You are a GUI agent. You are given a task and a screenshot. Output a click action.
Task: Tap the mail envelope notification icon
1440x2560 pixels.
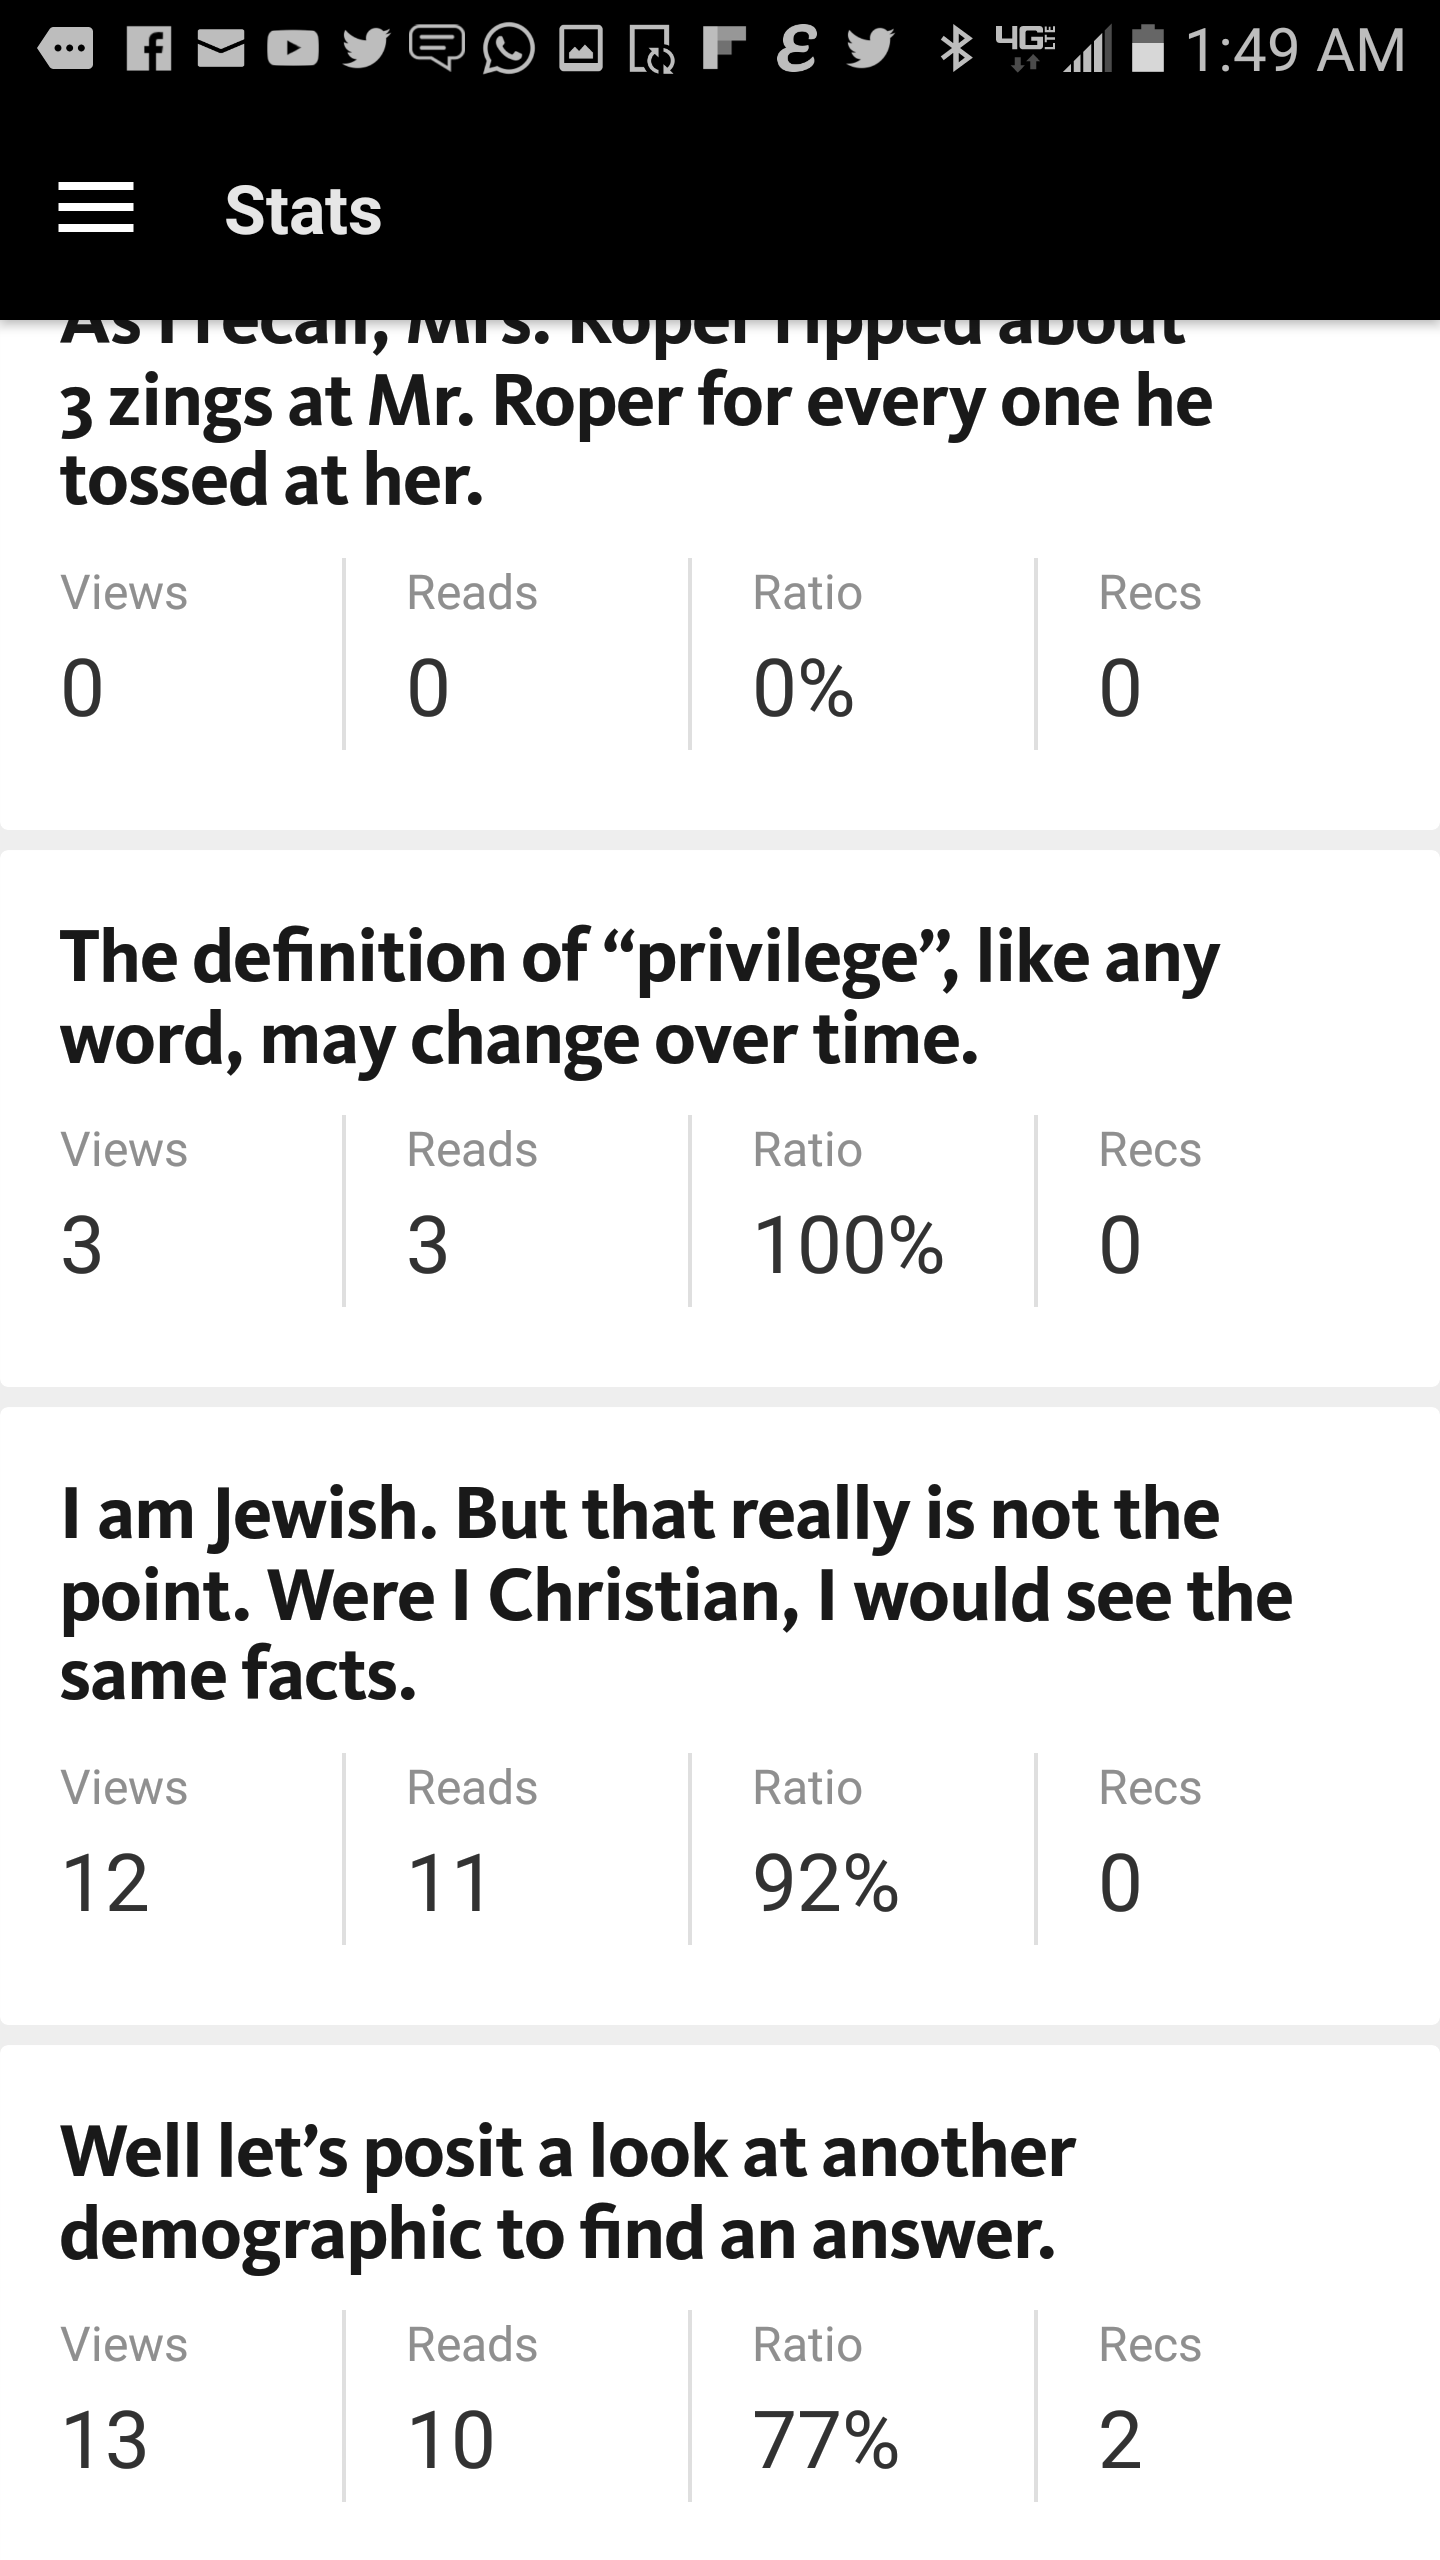click(x=221, y=49)
